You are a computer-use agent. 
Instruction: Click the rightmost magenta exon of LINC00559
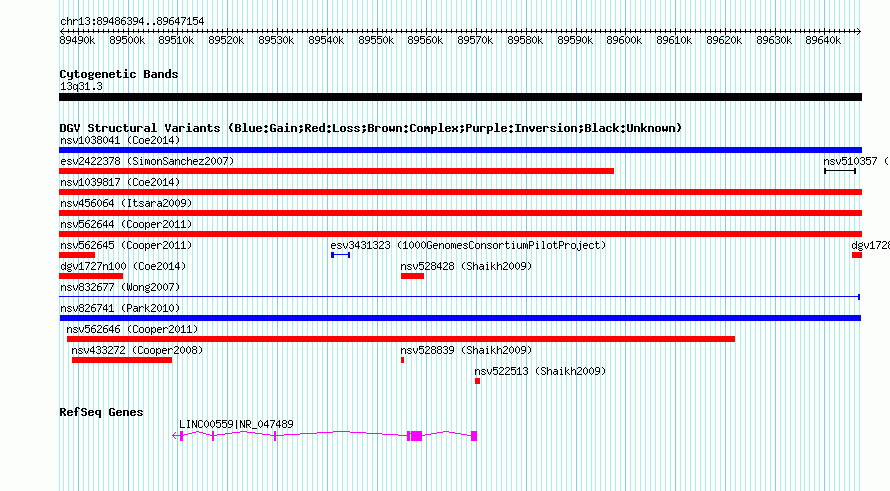tap(474, 436)
